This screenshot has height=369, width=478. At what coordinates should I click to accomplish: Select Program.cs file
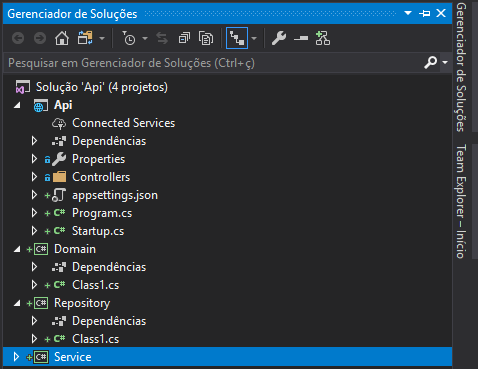pyautogui.click(x=102, y=213)
